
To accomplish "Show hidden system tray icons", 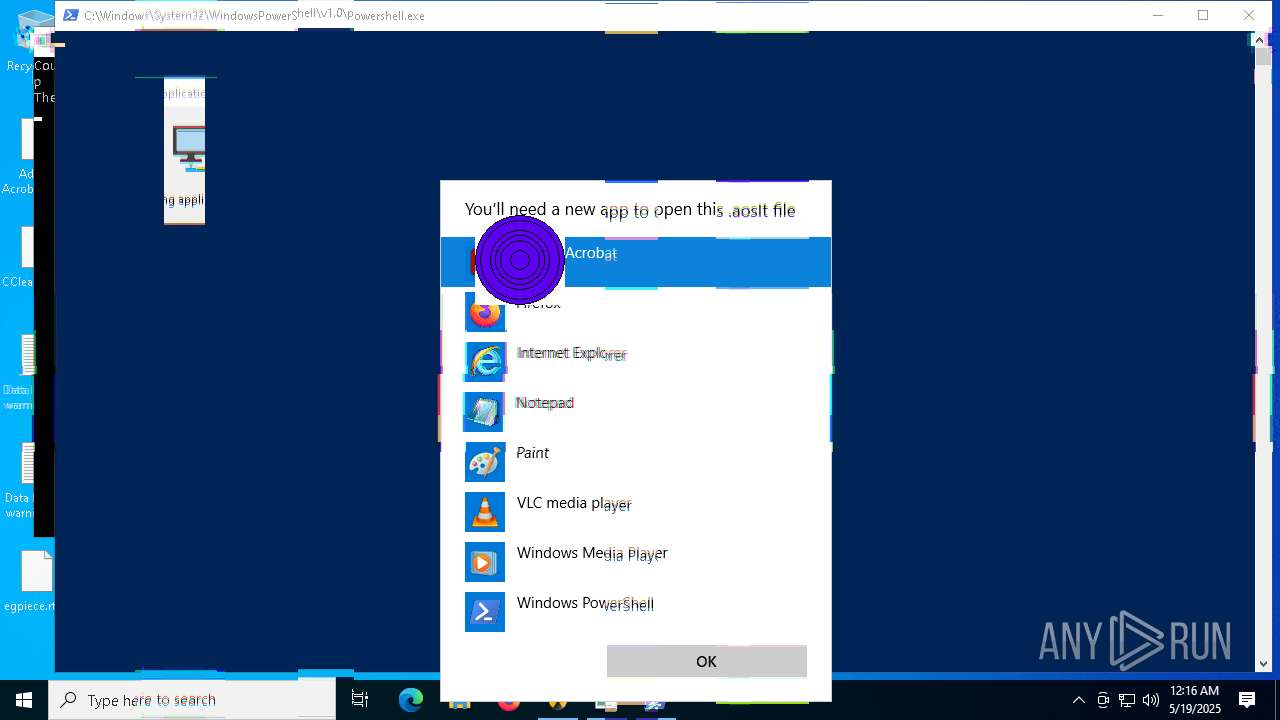I will pos(1079,700).
